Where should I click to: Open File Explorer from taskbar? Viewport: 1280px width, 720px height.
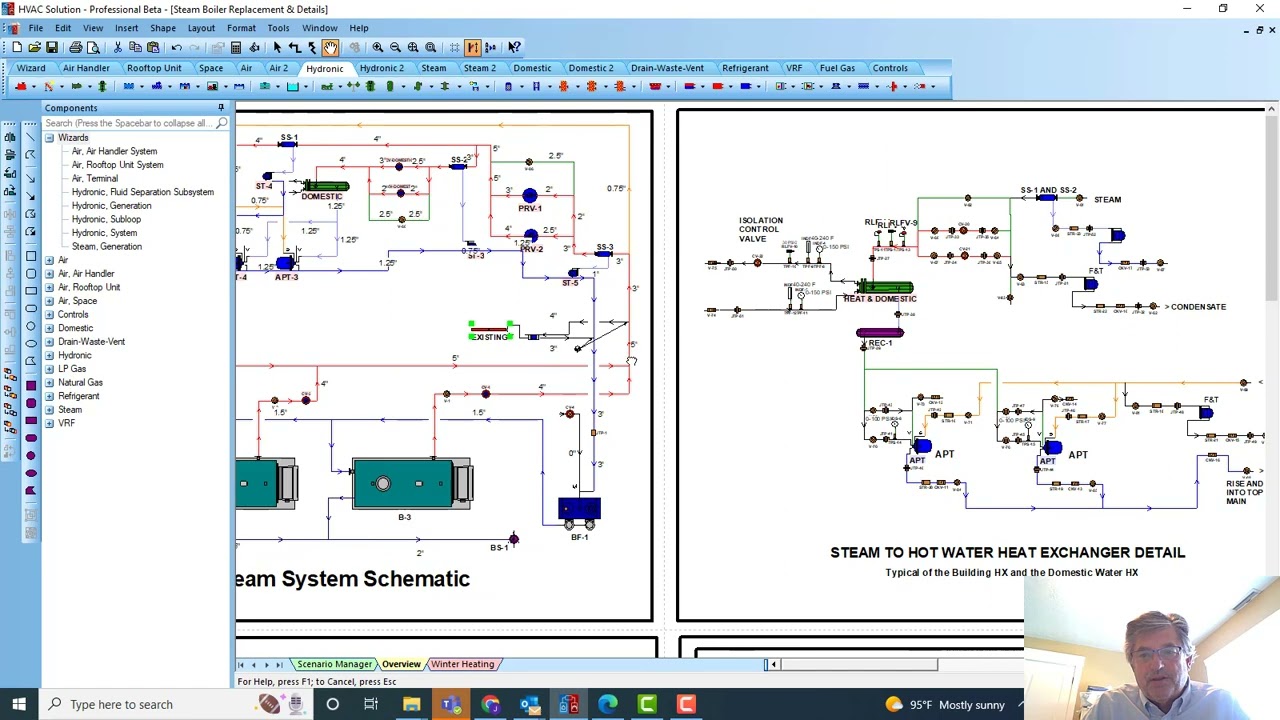click(411, 704)
